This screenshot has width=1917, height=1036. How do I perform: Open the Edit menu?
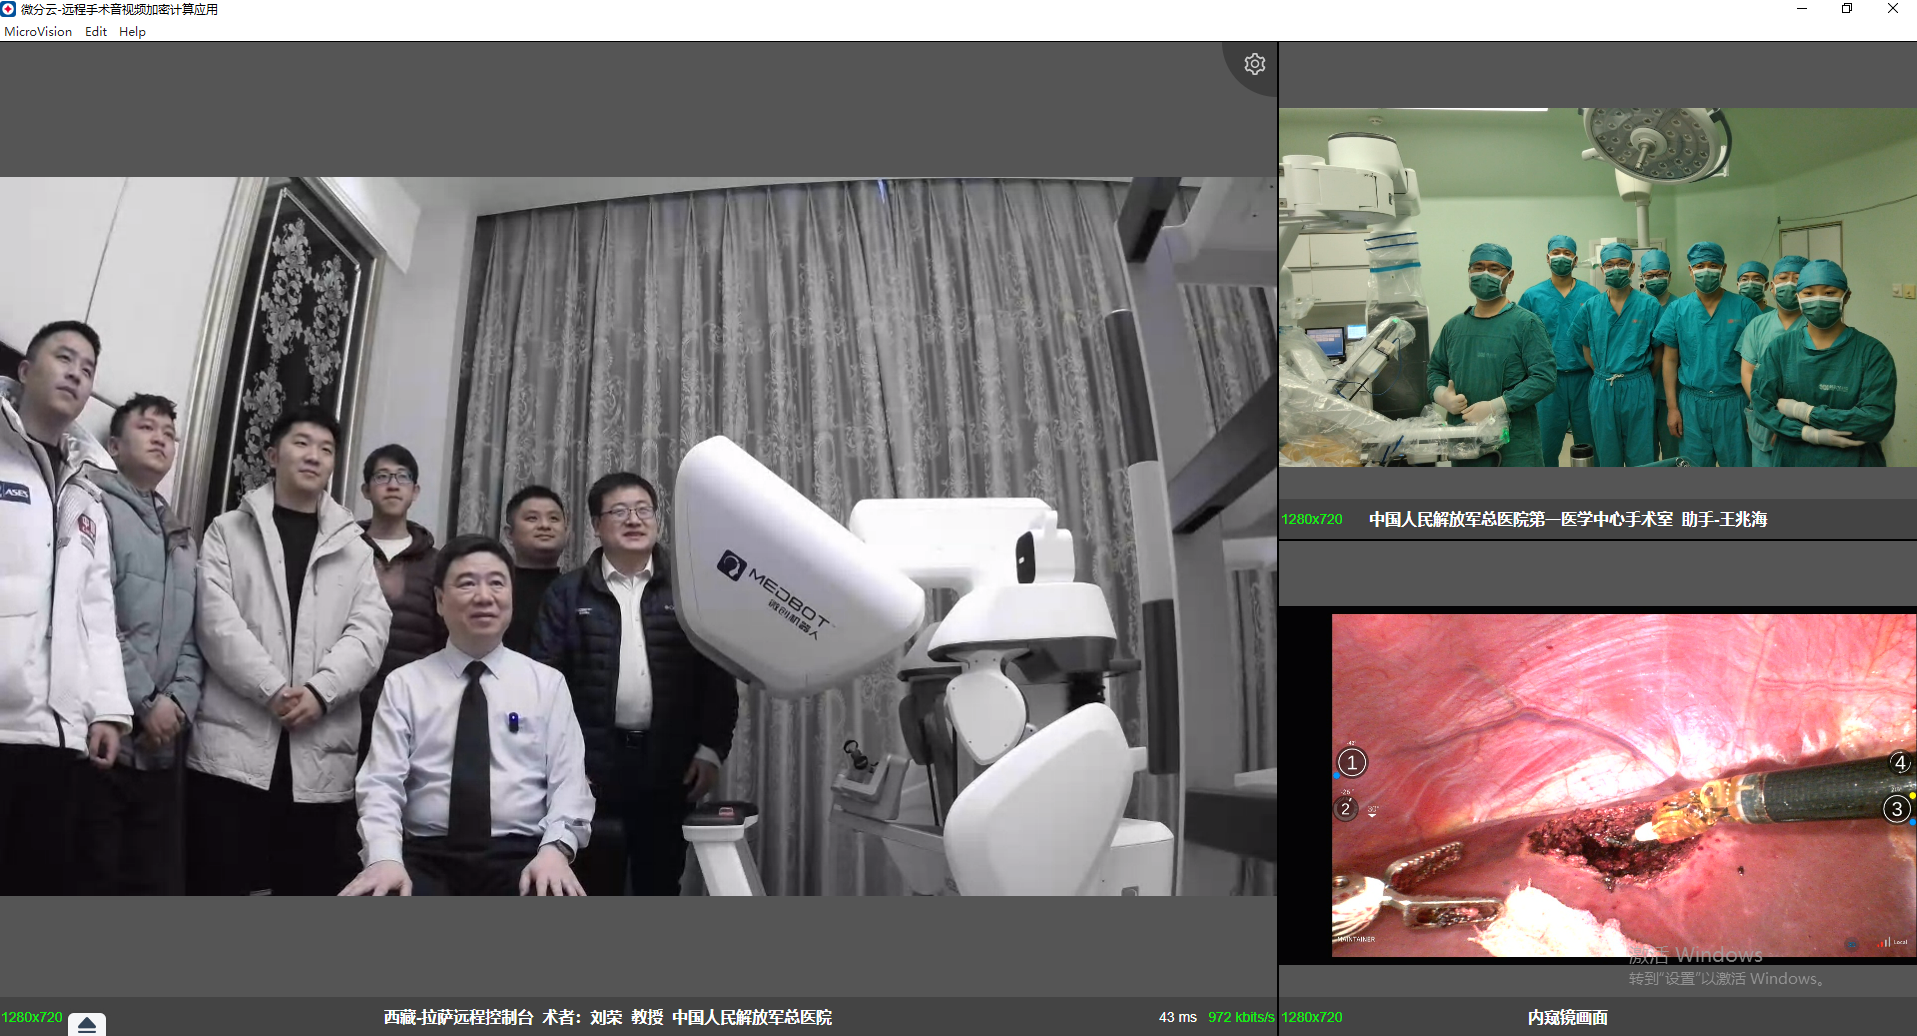96,32
